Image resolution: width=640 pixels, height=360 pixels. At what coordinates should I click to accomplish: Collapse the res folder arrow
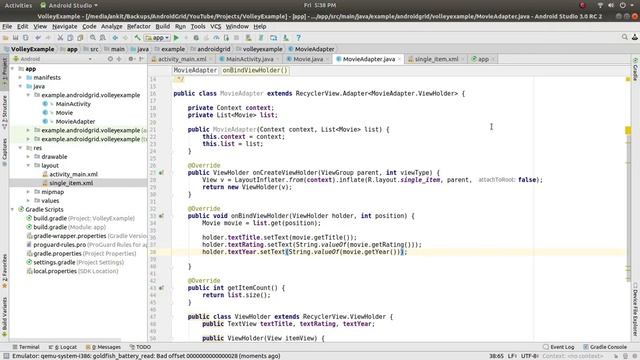pos(20,148)
